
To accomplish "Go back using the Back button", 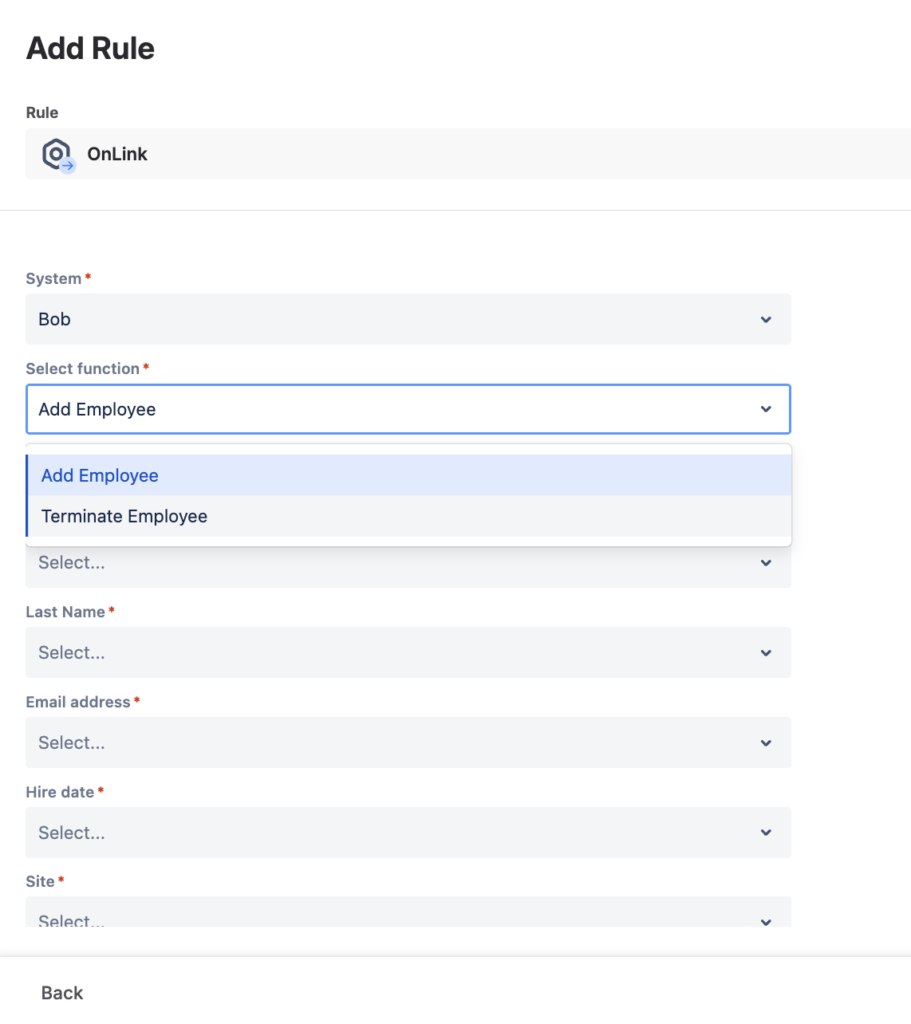I will [x=62, y=993].
